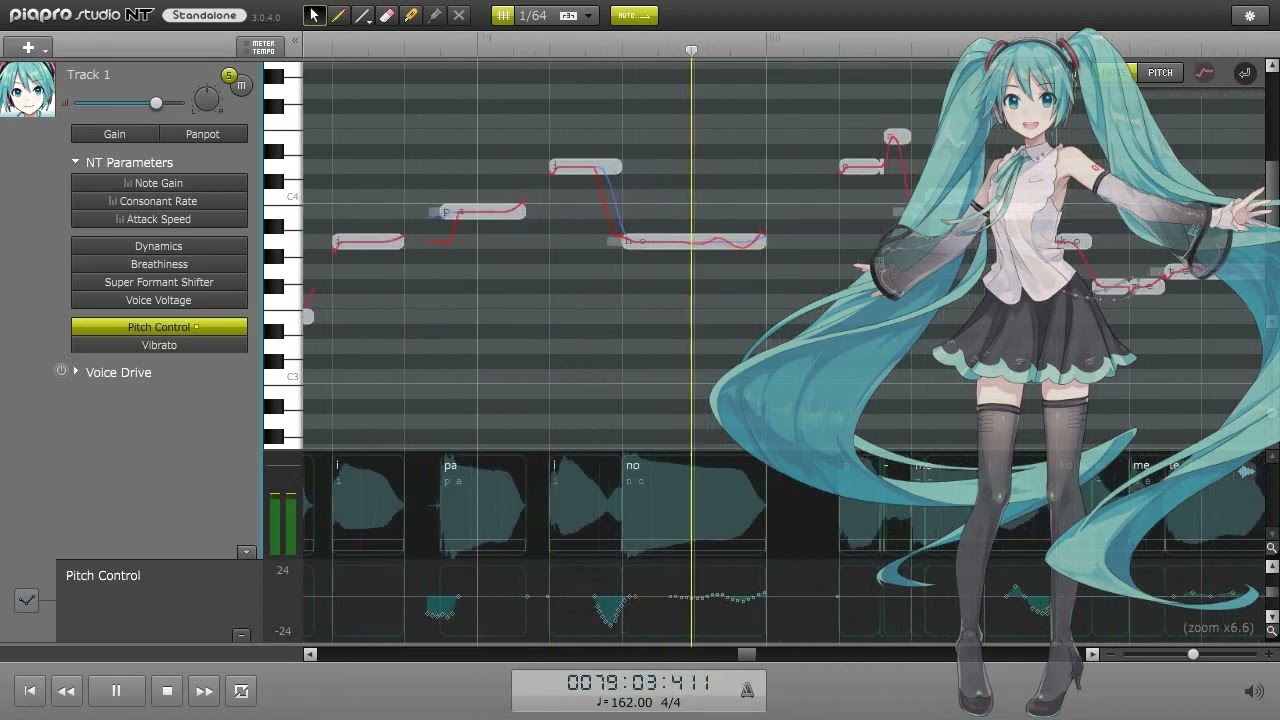1280x720 pixels.
Task: Click the X tool in toolbar
Action: point(459,16)
